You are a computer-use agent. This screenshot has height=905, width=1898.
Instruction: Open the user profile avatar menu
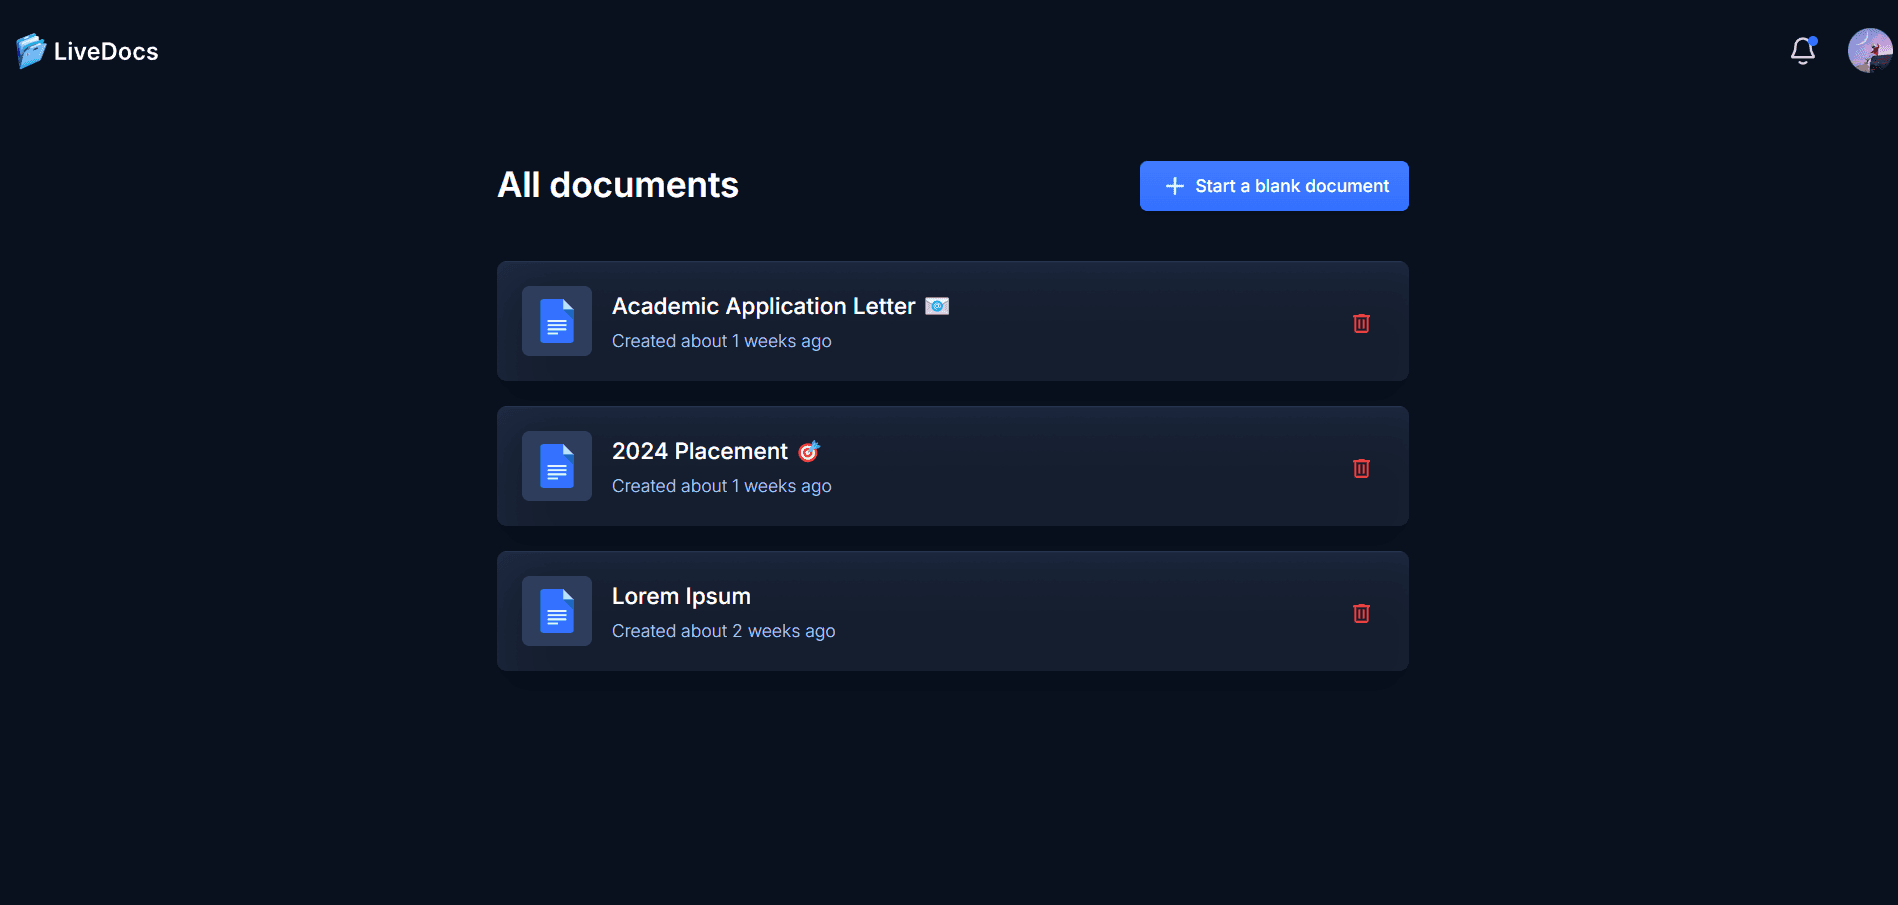coord(1869,51)
